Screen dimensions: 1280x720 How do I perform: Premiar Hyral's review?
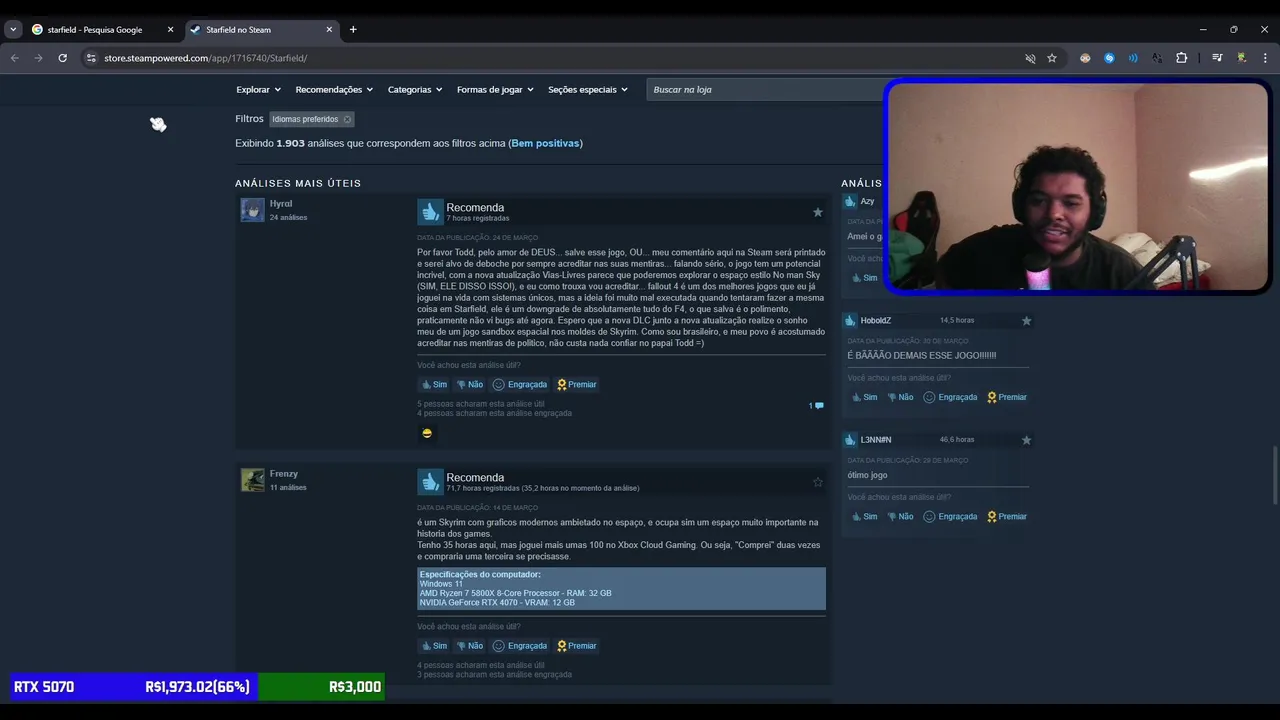[577, 384]
